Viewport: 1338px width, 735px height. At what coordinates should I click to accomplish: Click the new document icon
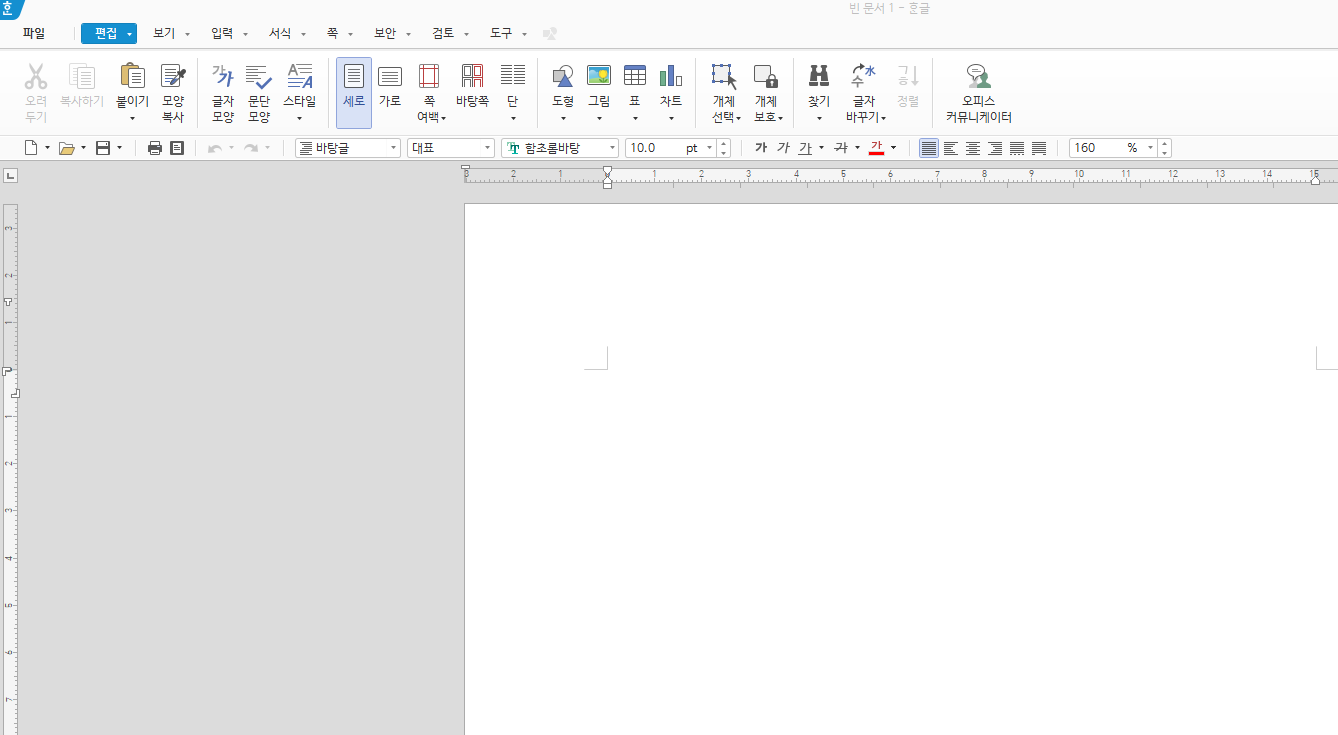click(31, 148)
